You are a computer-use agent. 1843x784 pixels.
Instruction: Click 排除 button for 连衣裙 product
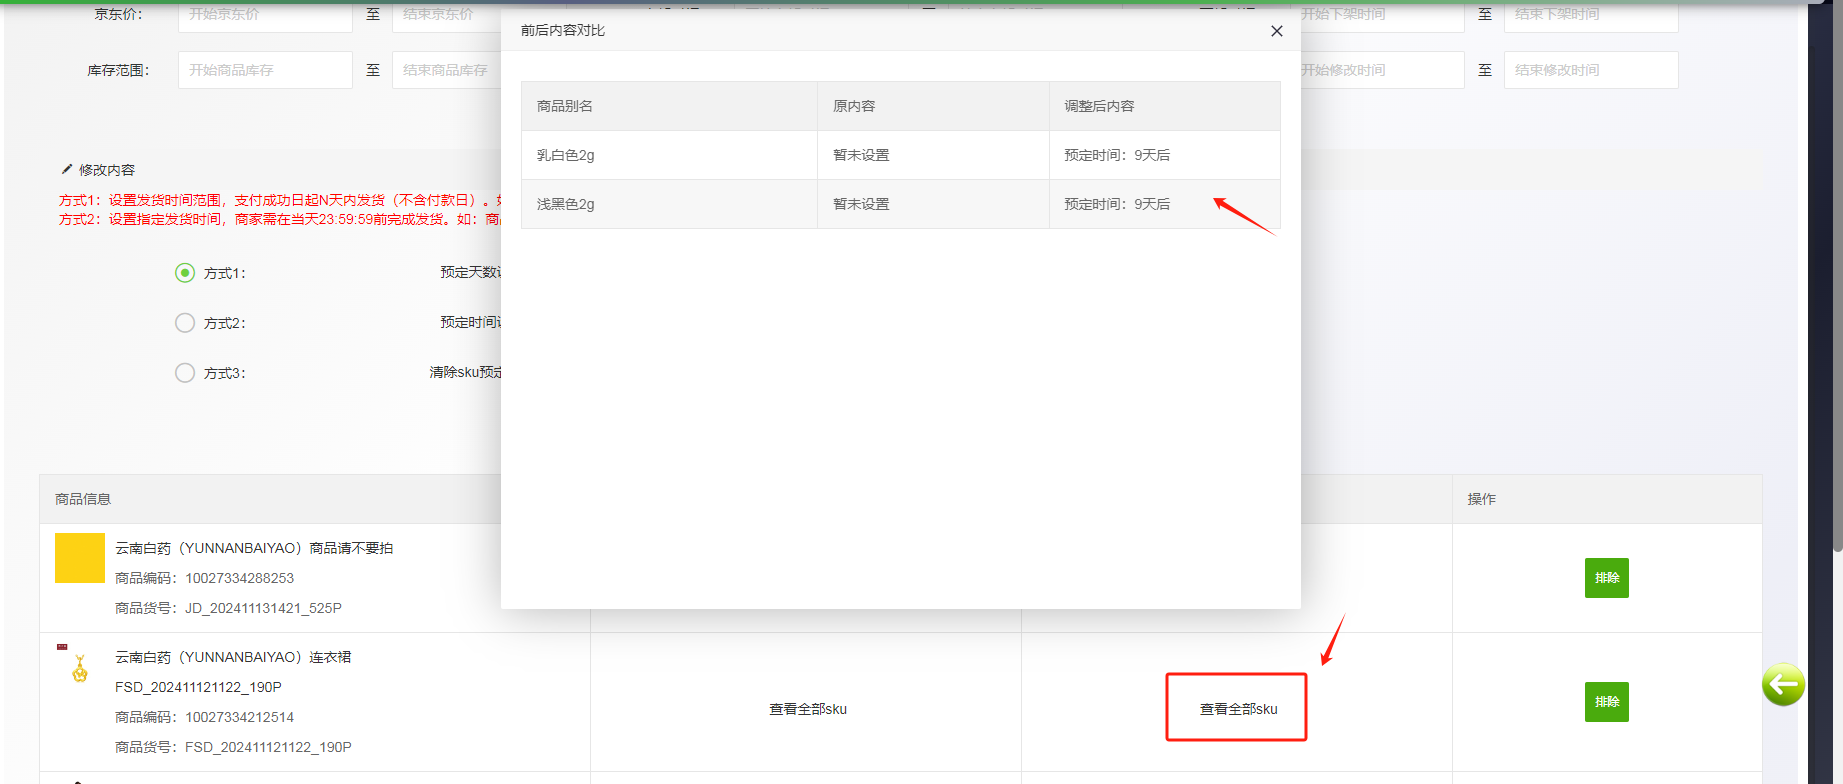pyautogui.click(x=1606, y=702)
